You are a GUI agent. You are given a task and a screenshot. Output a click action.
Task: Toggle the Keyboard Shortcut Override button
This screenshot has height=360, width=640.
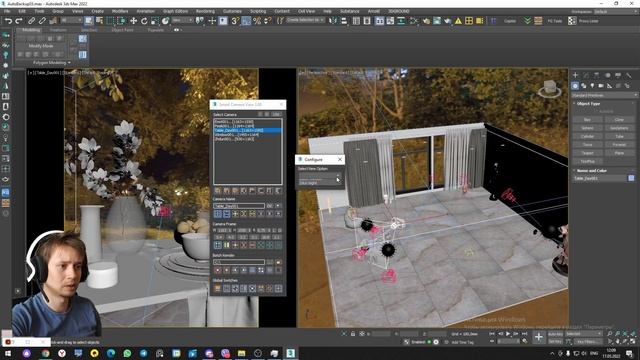pos(223,21)
